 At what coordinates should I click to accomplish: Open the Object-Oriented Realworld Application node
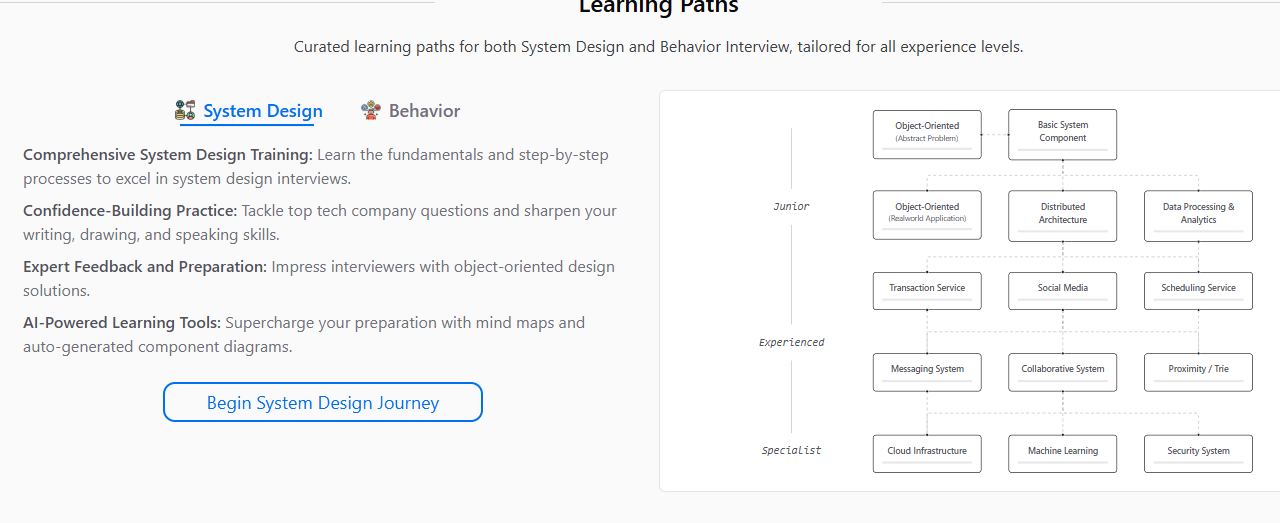[927, 215]
